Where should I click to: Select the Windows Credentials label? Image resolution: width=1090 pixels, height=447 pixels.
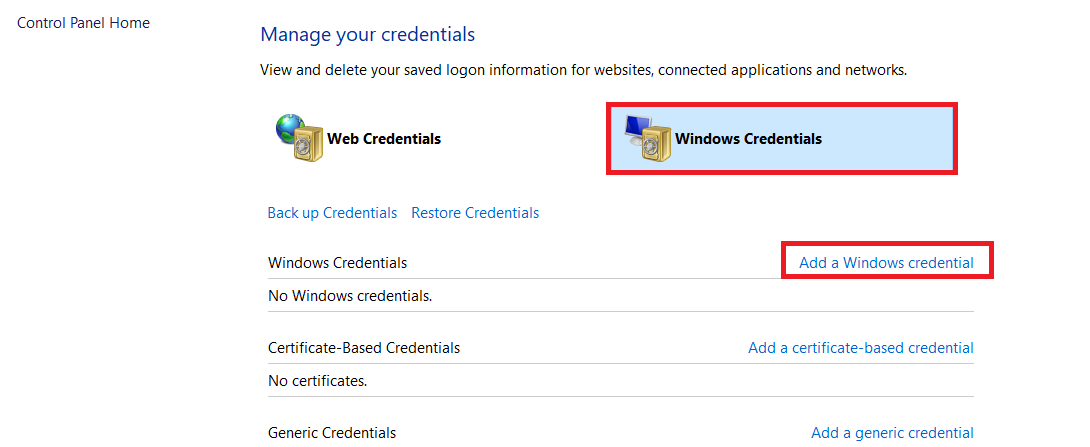[749, 139]
